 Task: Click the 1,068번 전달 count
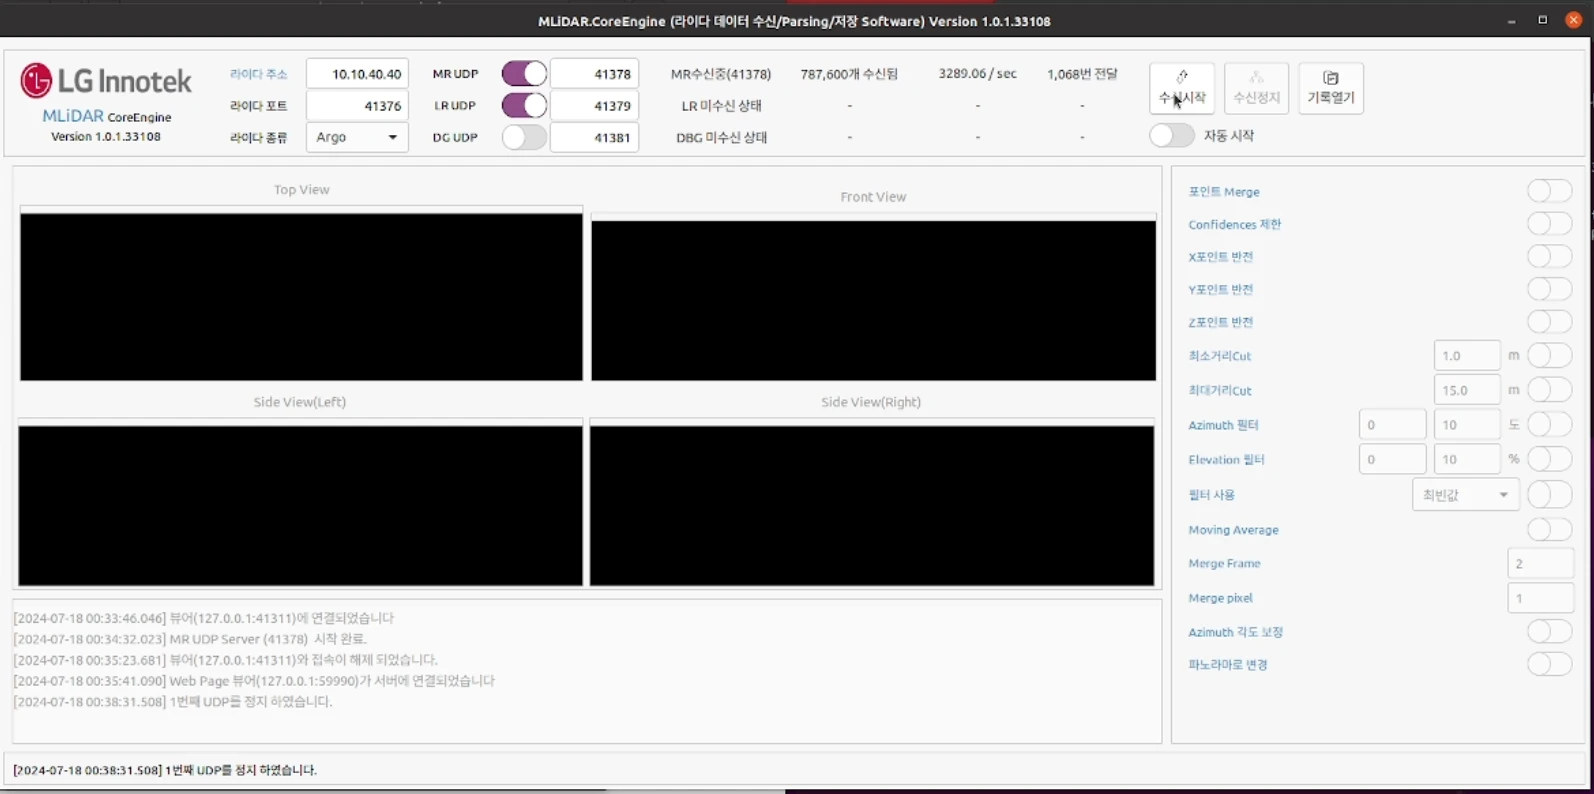coord(1082,74)
